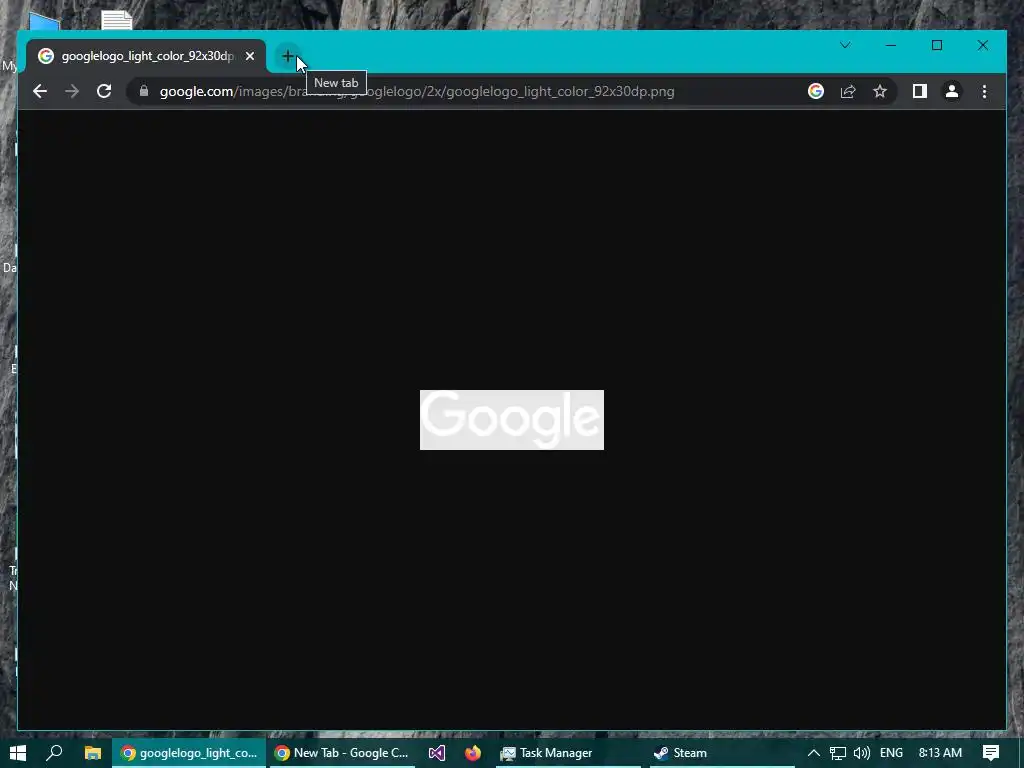Open the Chrome profile menu
The height and width of the screenshot is (768, 1024).
point(952,91)
